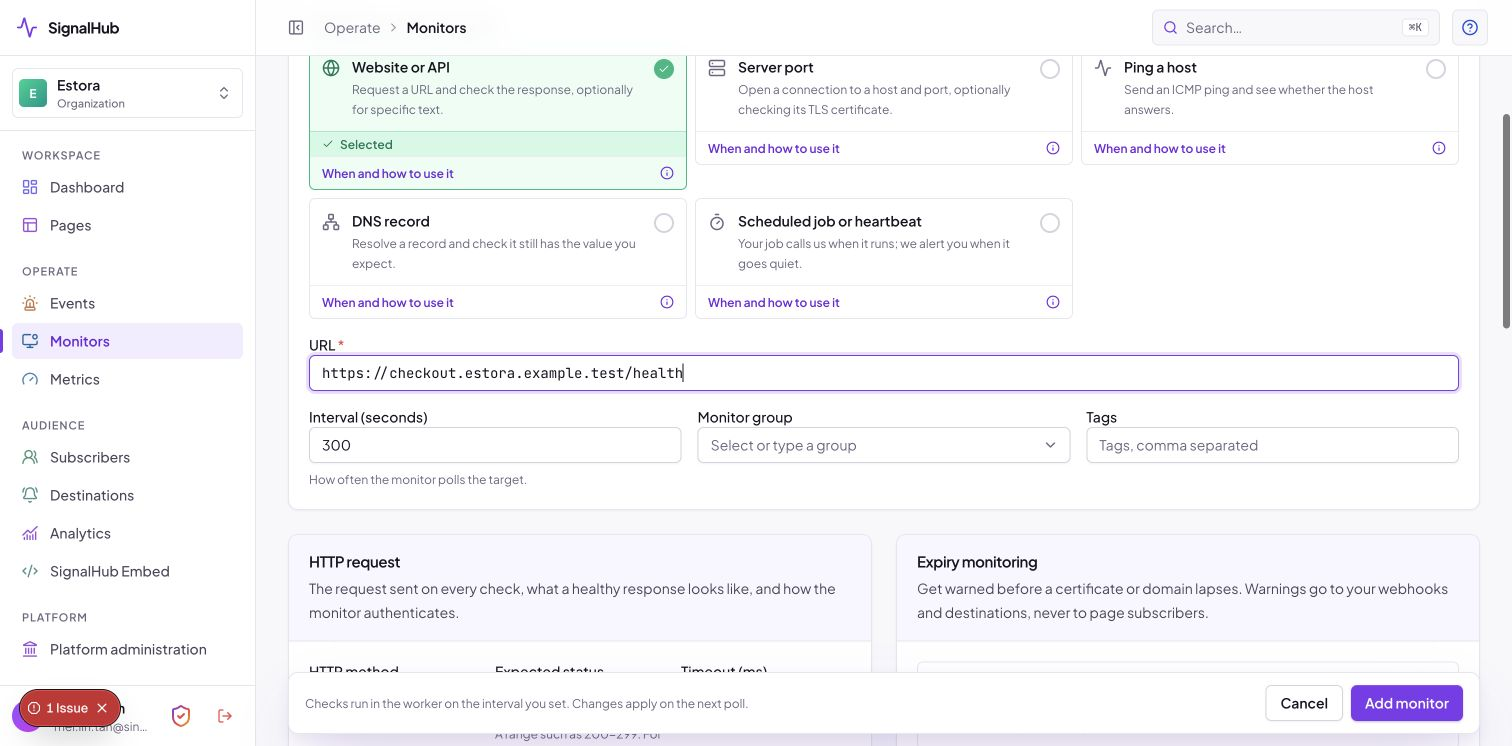Click the info icon on Server port card
1512x746 pixels.
pos(1053,148)
